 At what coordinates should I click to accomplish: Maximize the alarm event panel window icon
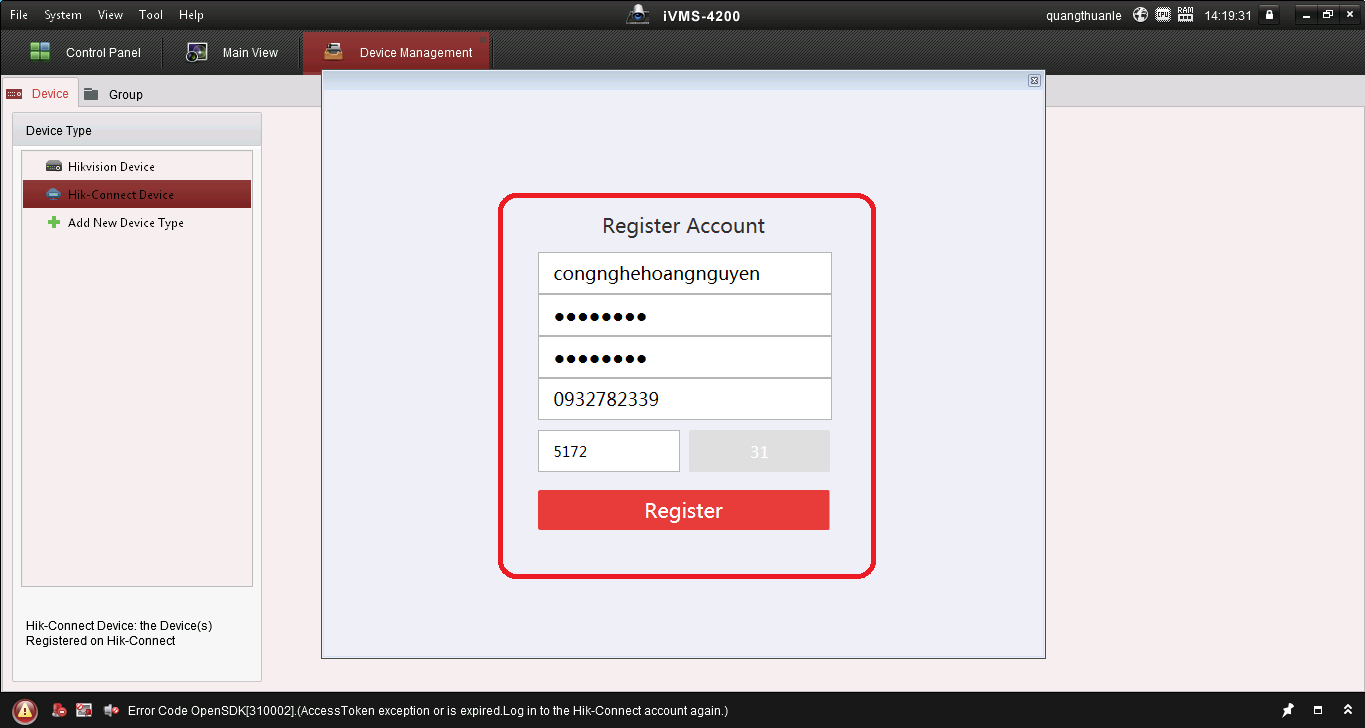point(1318,710)
